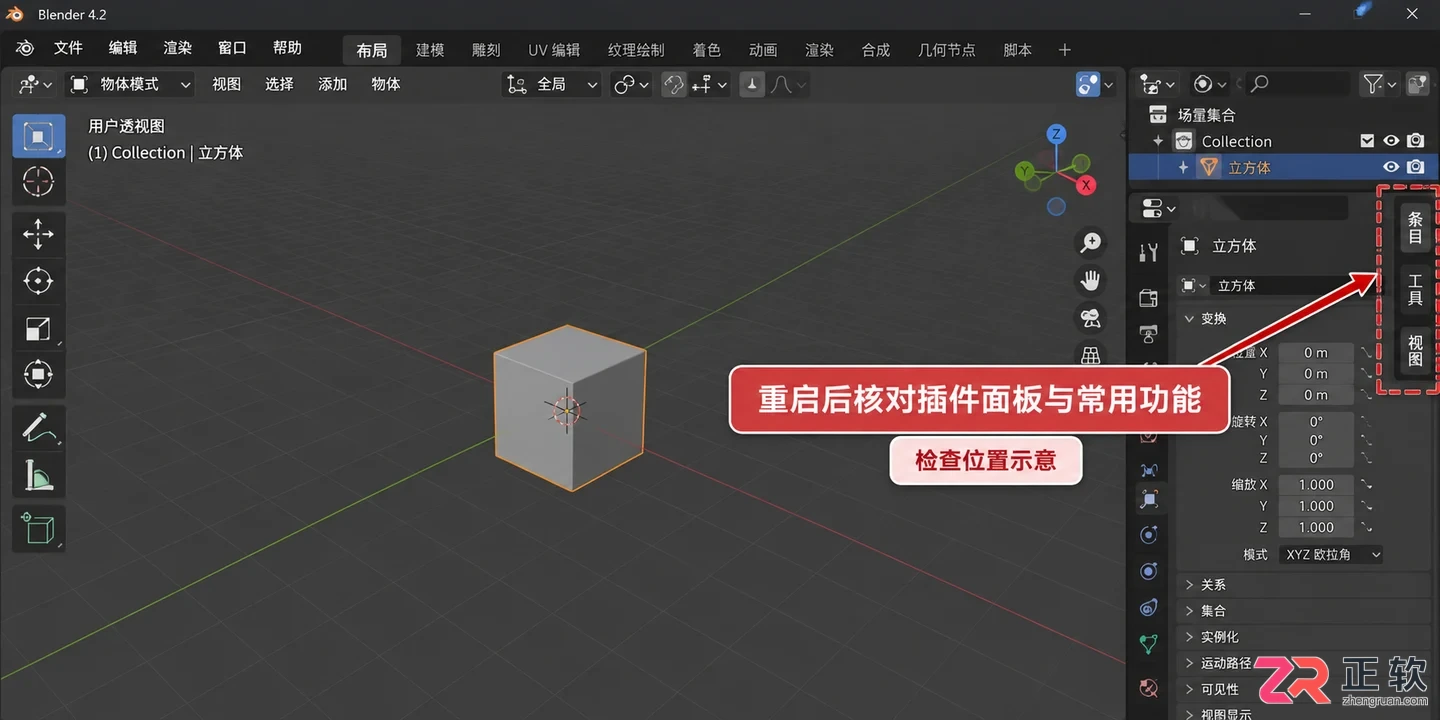Click the hand pan-view icon

[x=1090, y=280]
